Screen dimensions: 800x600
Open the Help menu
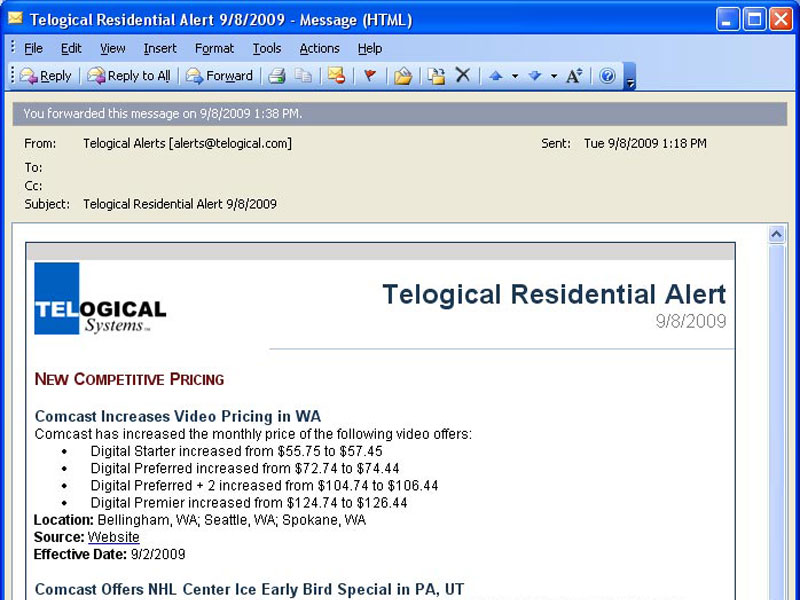pyautogui.click(x=370, y=48)
